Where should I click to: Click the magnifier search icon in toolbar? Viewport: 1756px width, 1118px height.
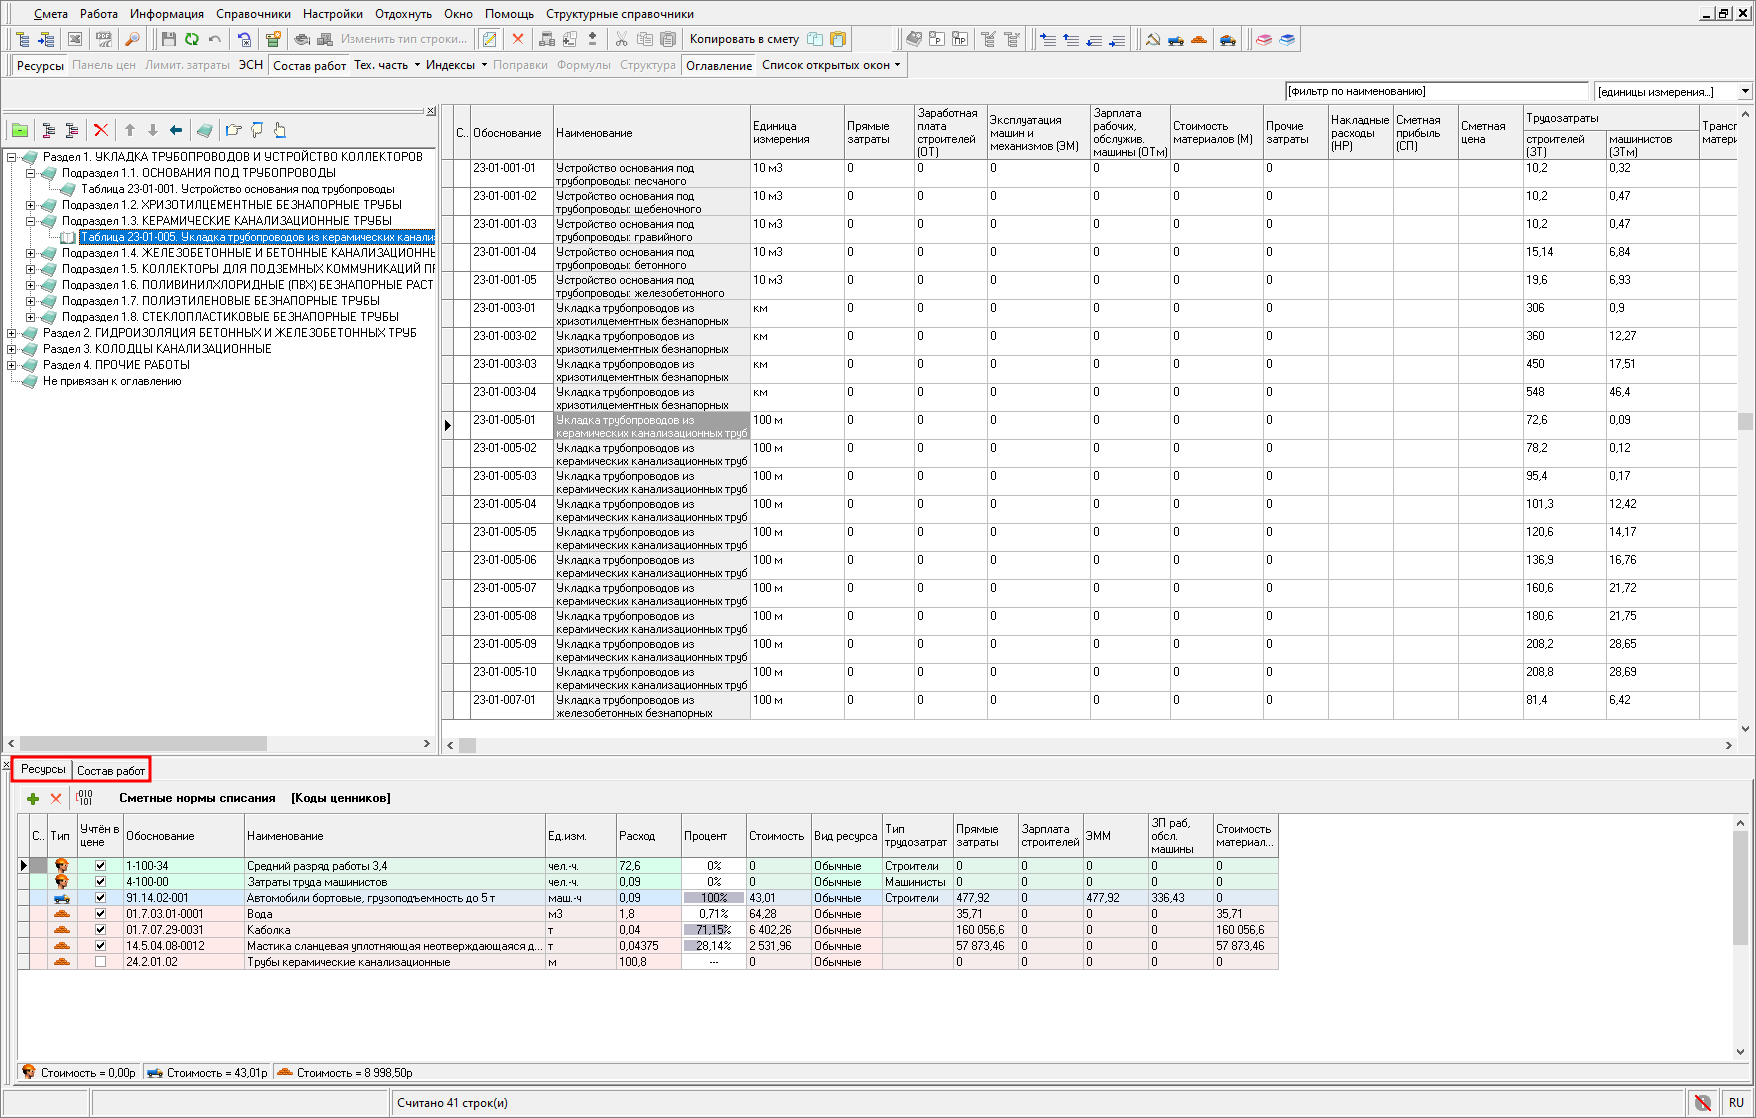click(x=132, y=39)
